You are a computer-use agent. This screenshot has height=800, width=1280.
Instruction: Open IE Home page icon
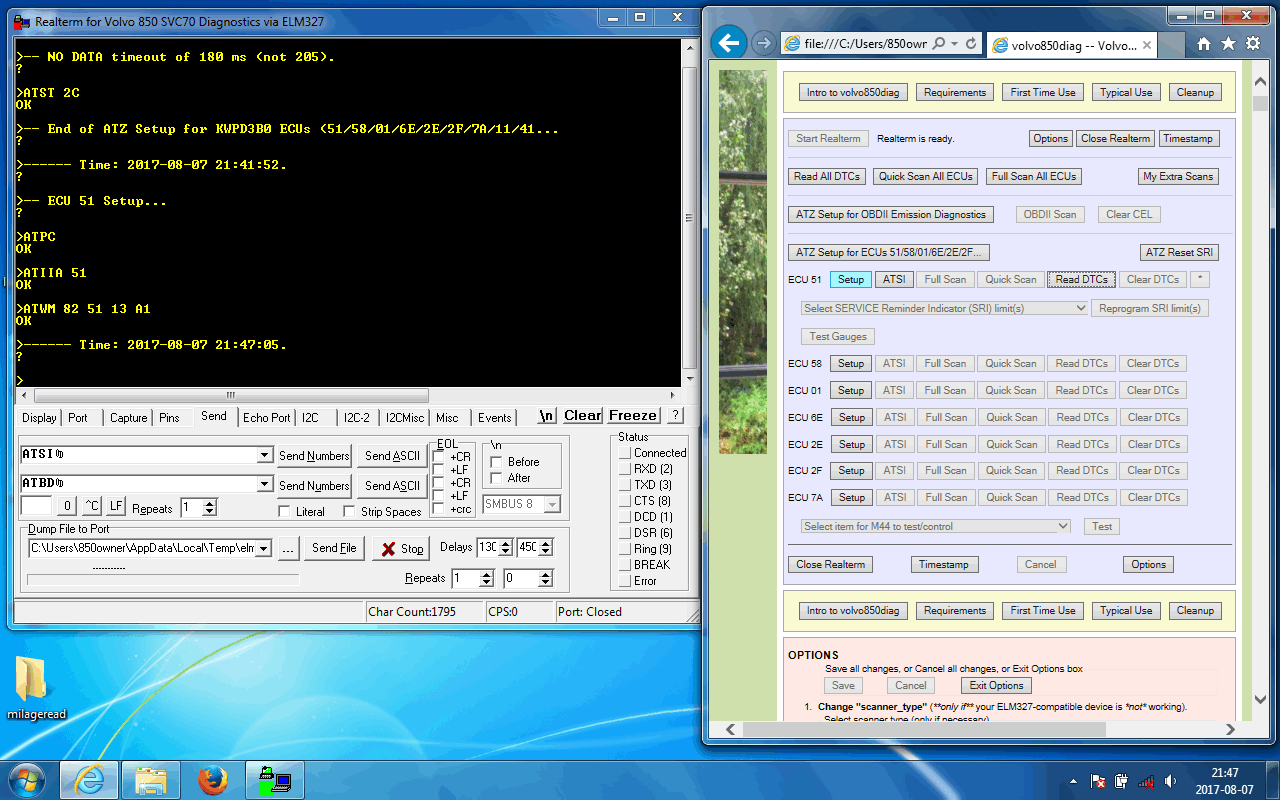pyautogui.click(x=1205, y=44)
